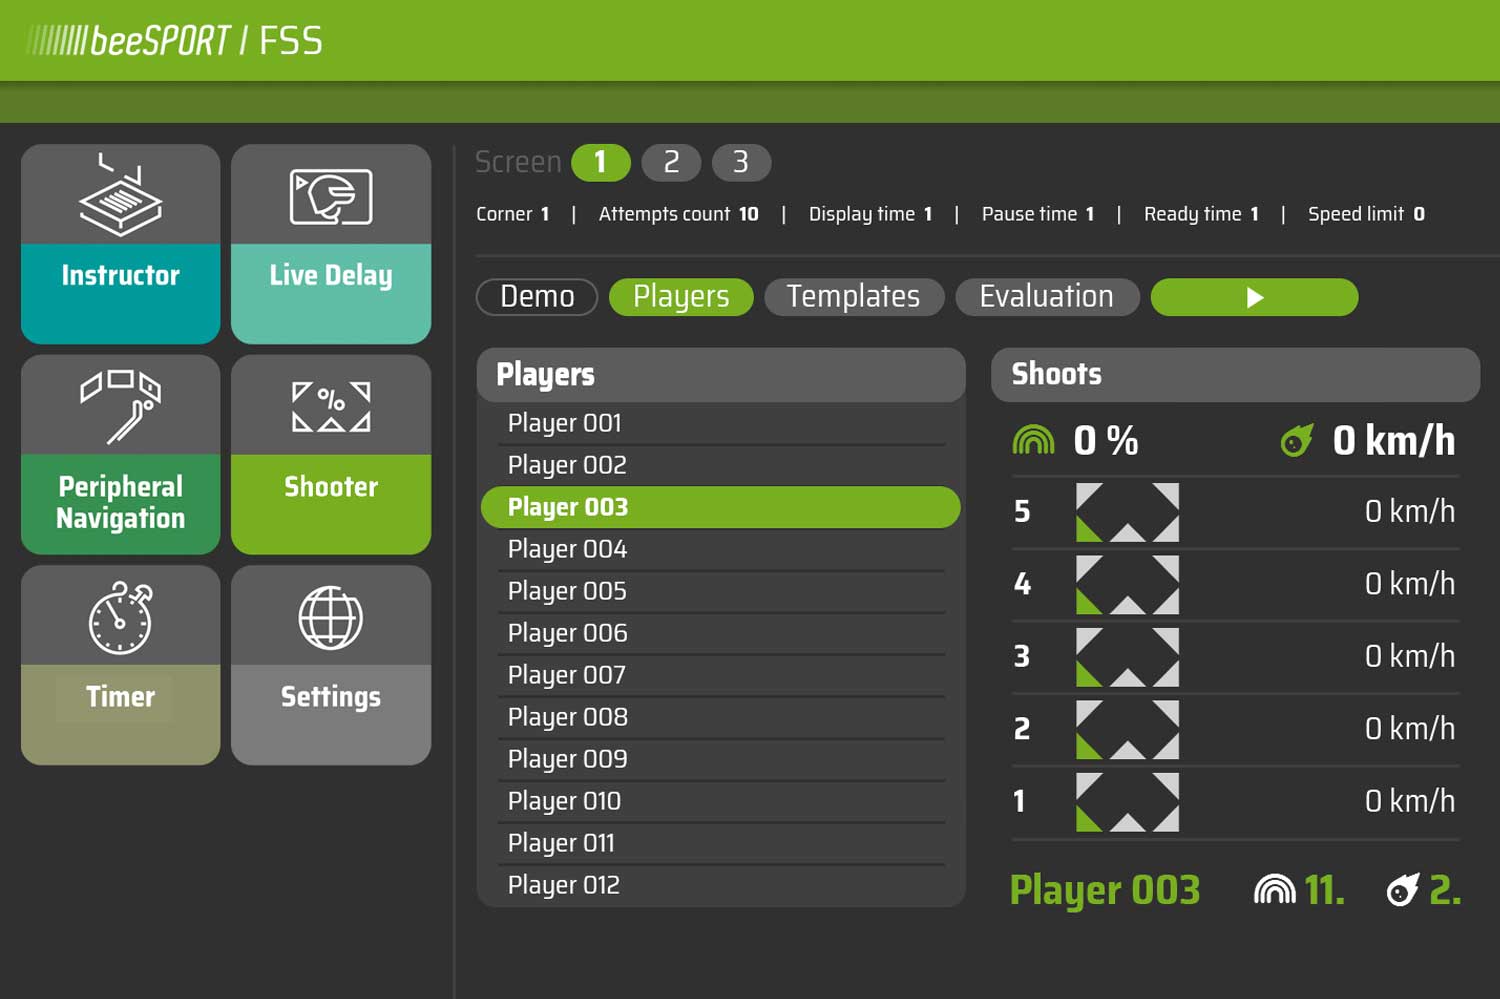Switch to Screen 1
This screenshot has width=1500, height=999.
pos(600,162)
